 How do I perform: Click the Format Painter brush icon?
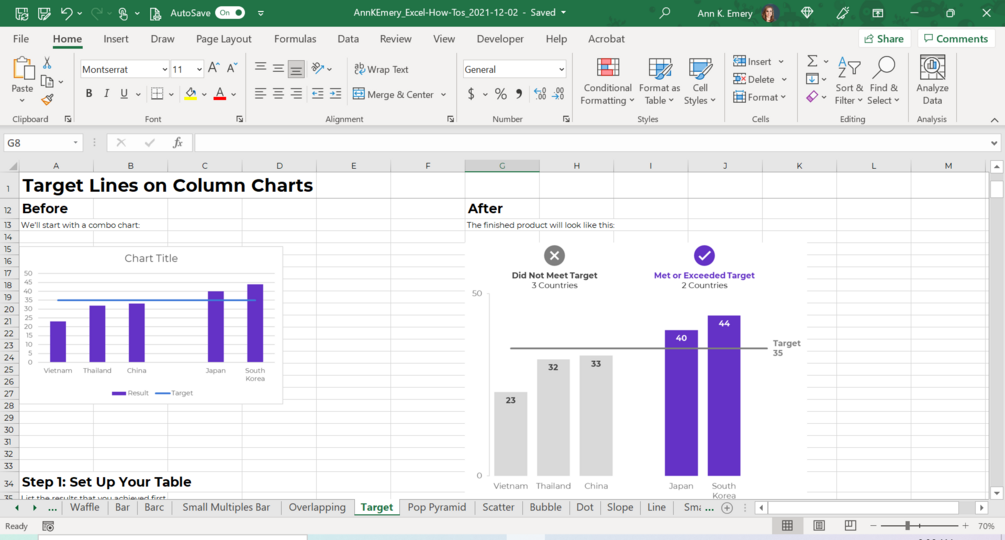click(x=47, y=99)
